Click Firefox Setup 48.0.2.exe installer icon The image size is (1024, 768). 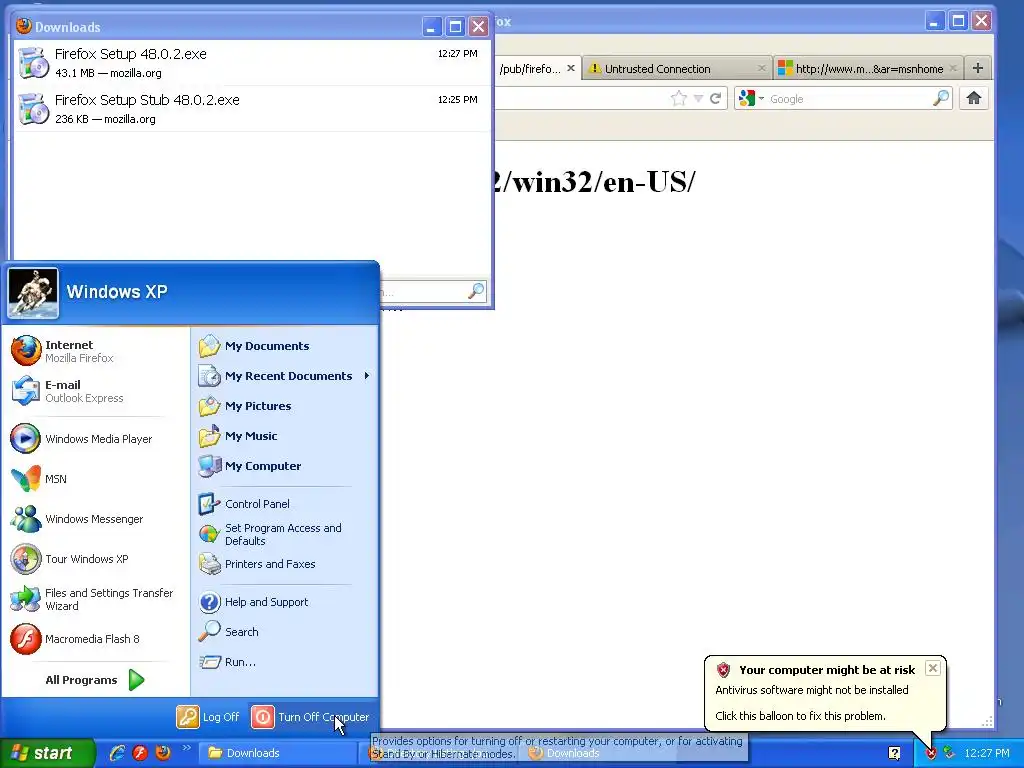pos(33,63)
